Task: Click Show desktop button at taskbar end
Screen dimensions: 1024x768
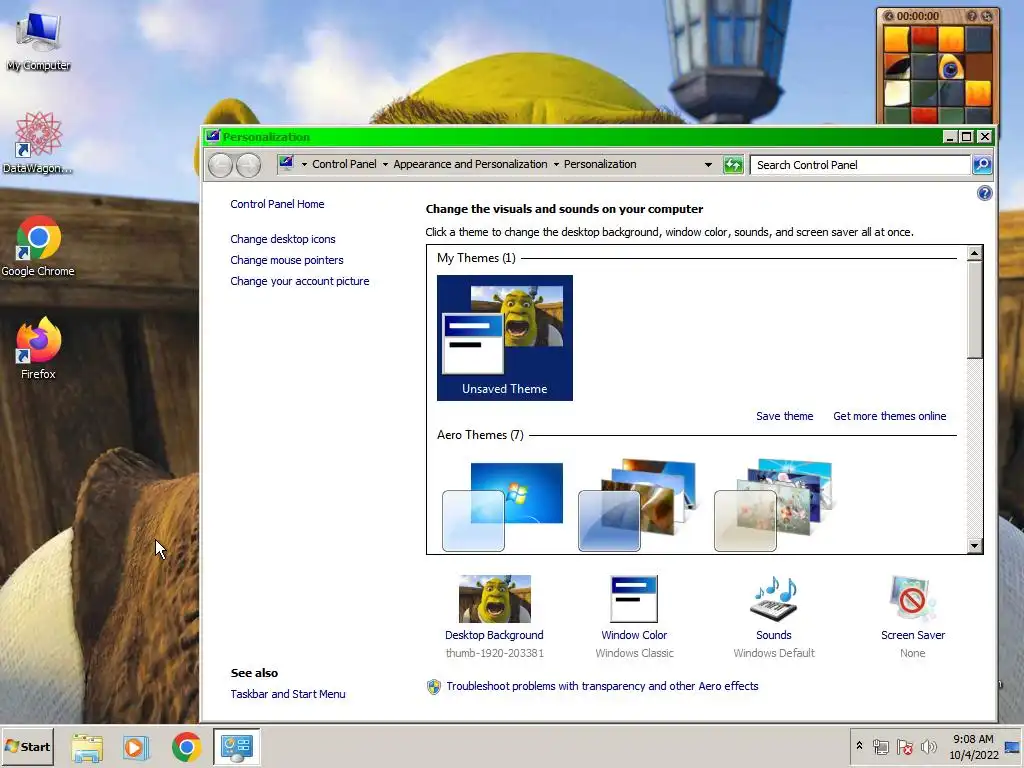Action: coord(1012,747)
